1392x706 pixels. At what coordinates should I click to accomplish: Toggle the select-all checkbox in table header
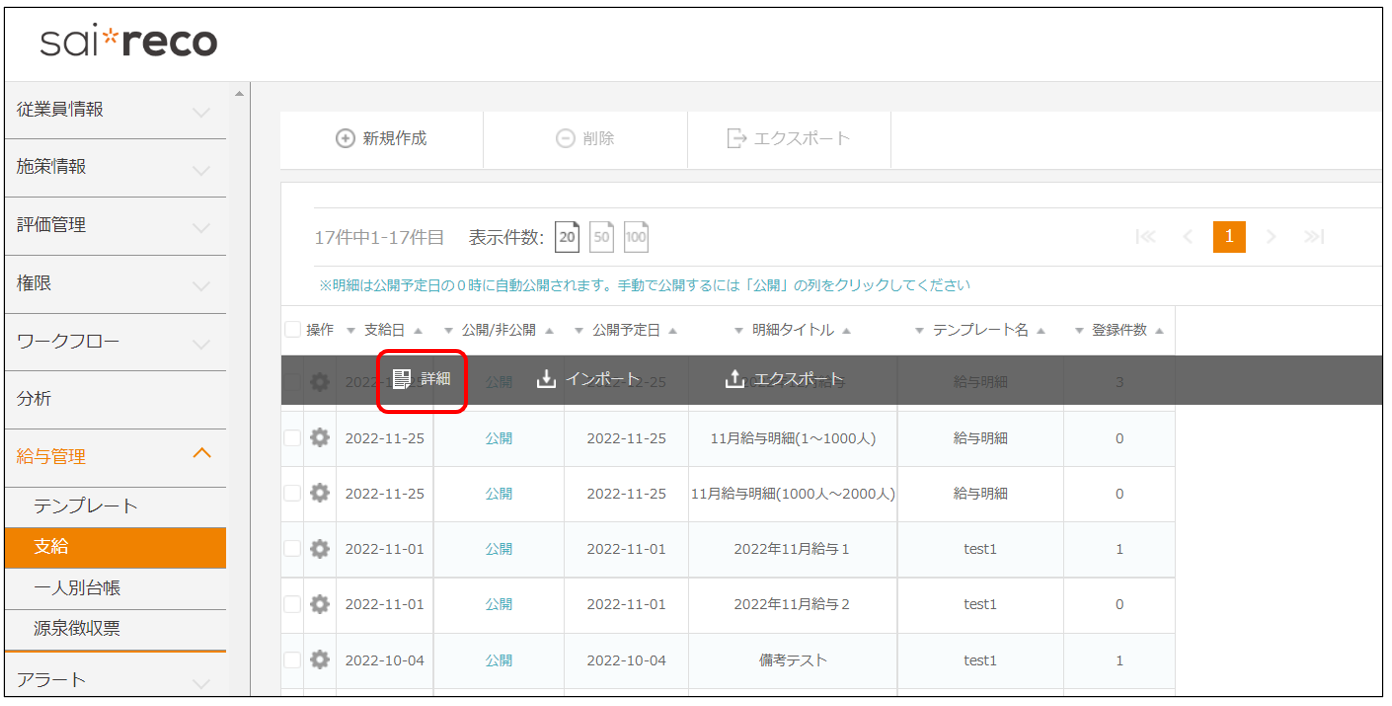coord(293,330)
